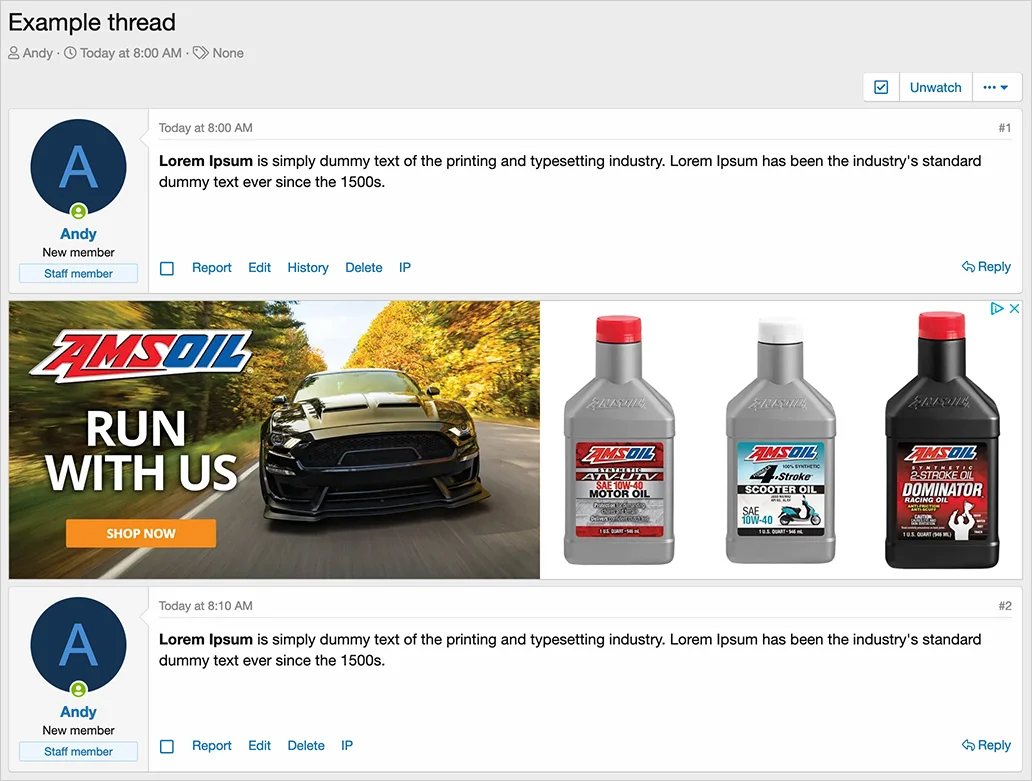Click Andy's avatar on post #1
The height and width of the screenshot is (781, 1032).
click(78, 166)
